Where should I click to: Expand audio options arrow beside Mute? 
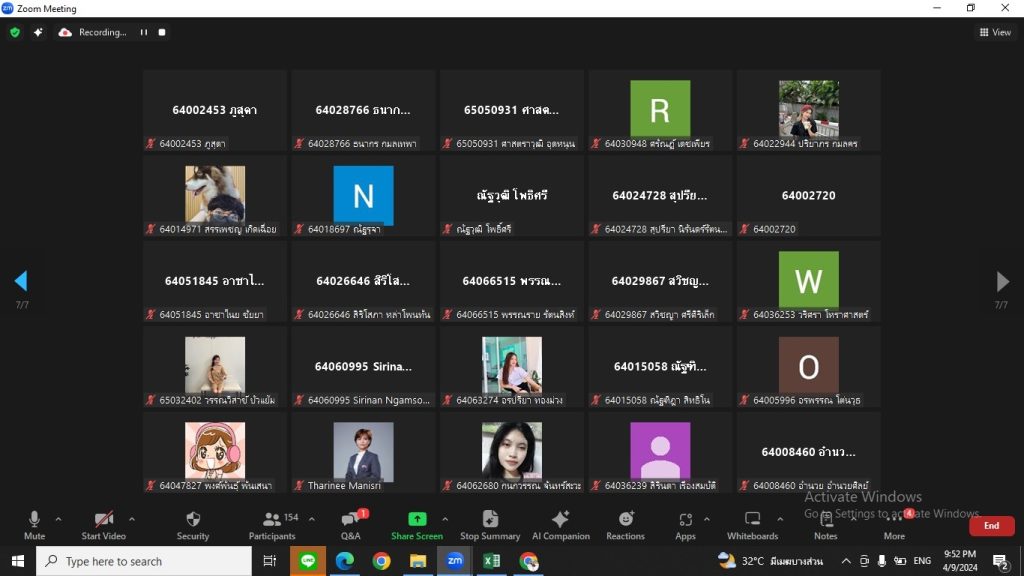coord(58,519)
